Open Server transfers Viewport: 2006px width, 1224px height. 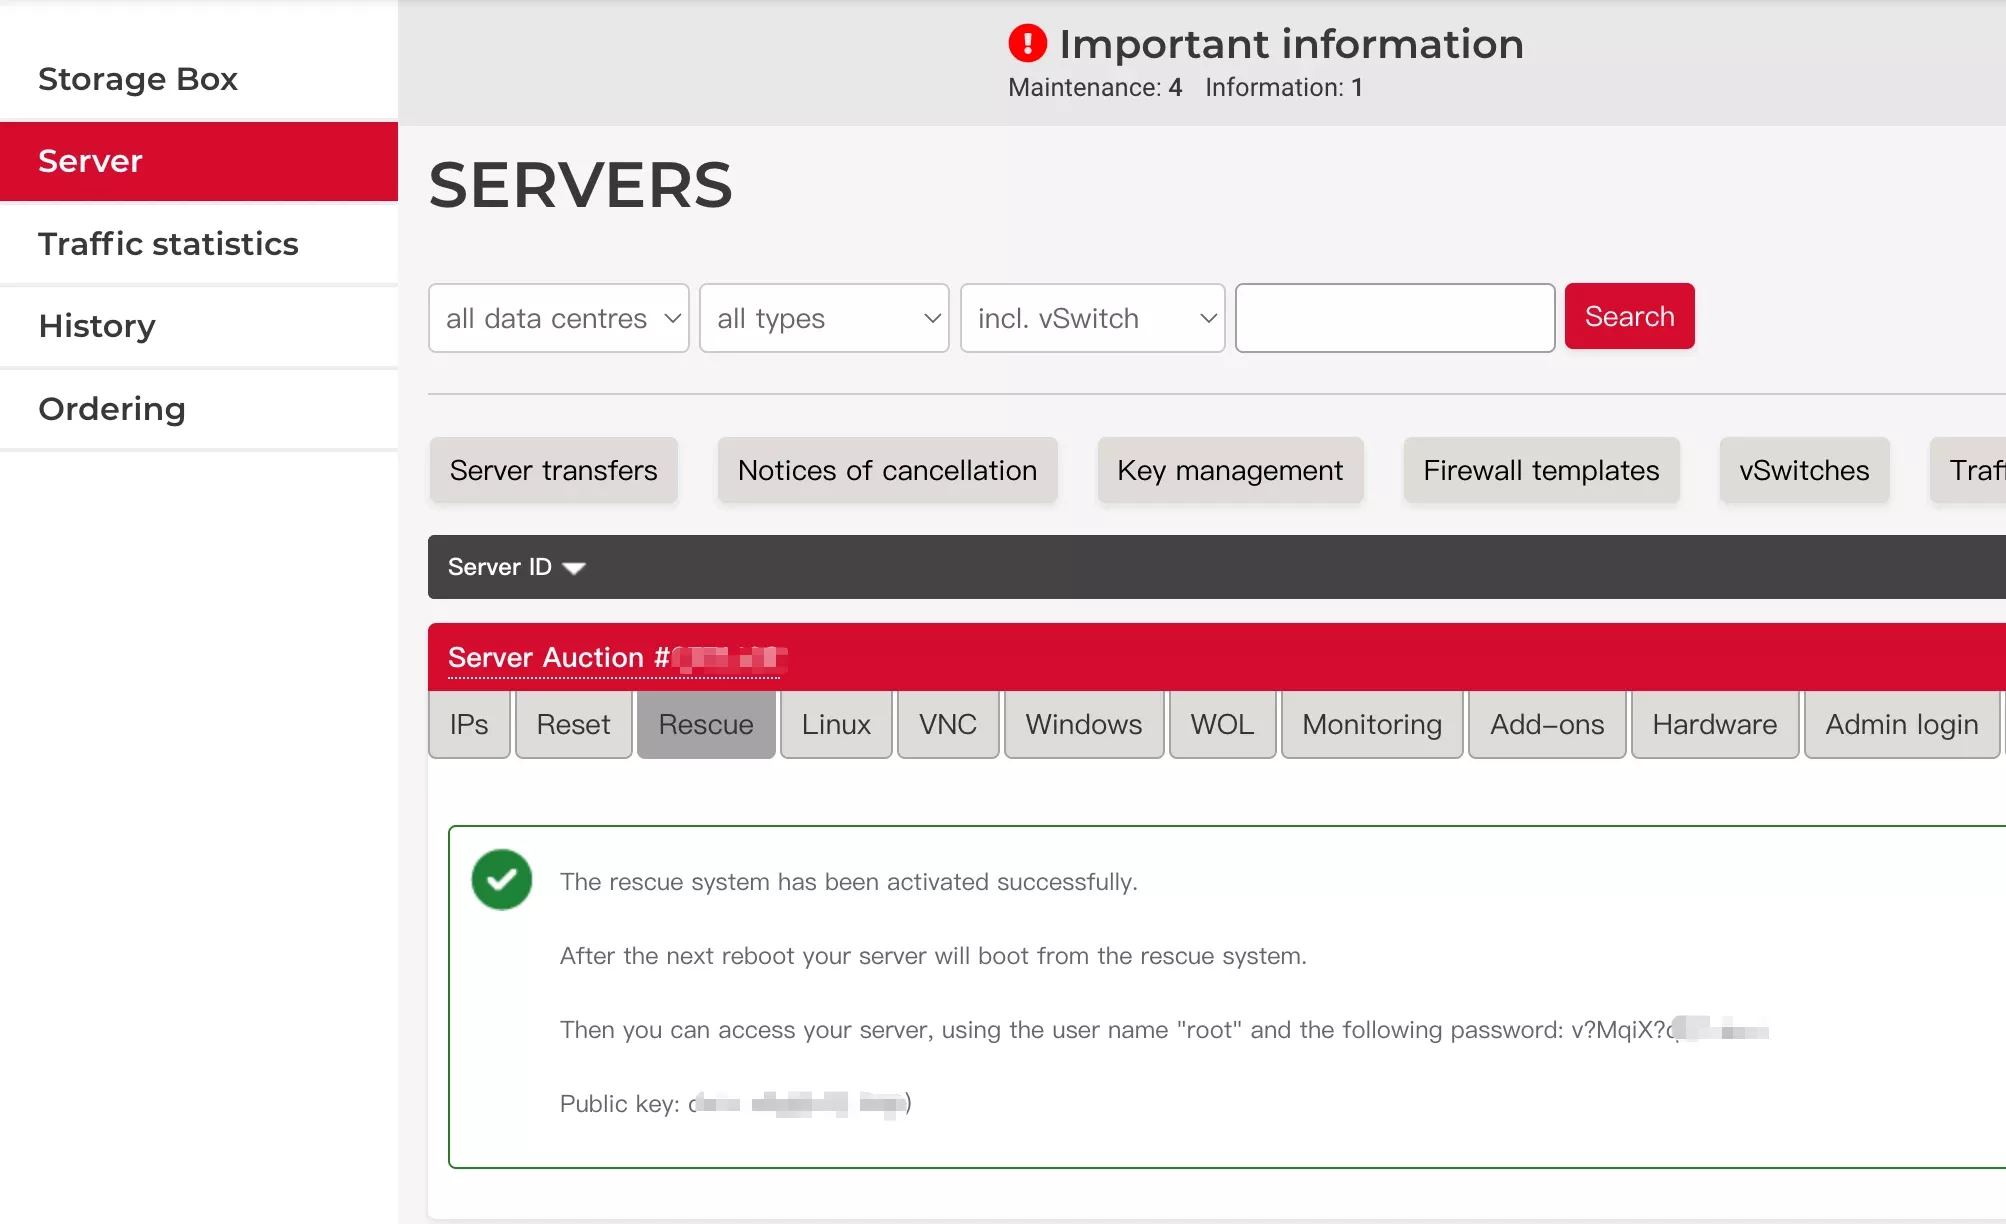(x=553, y=470)
